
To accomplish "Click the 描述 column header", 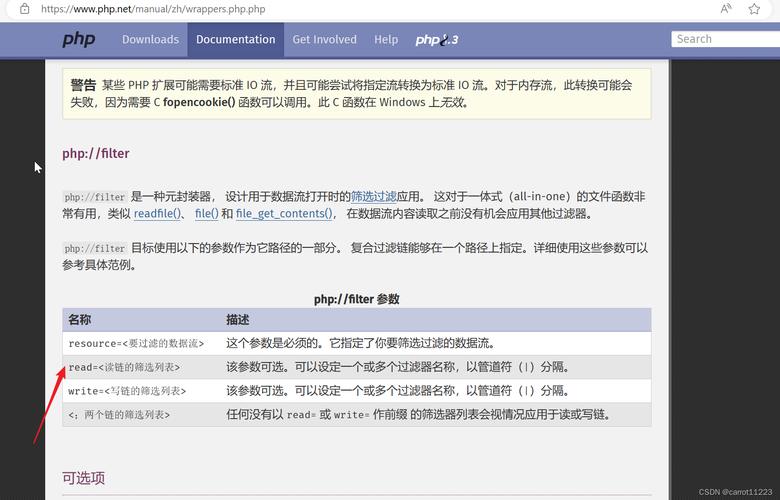I will click(436, 319).
